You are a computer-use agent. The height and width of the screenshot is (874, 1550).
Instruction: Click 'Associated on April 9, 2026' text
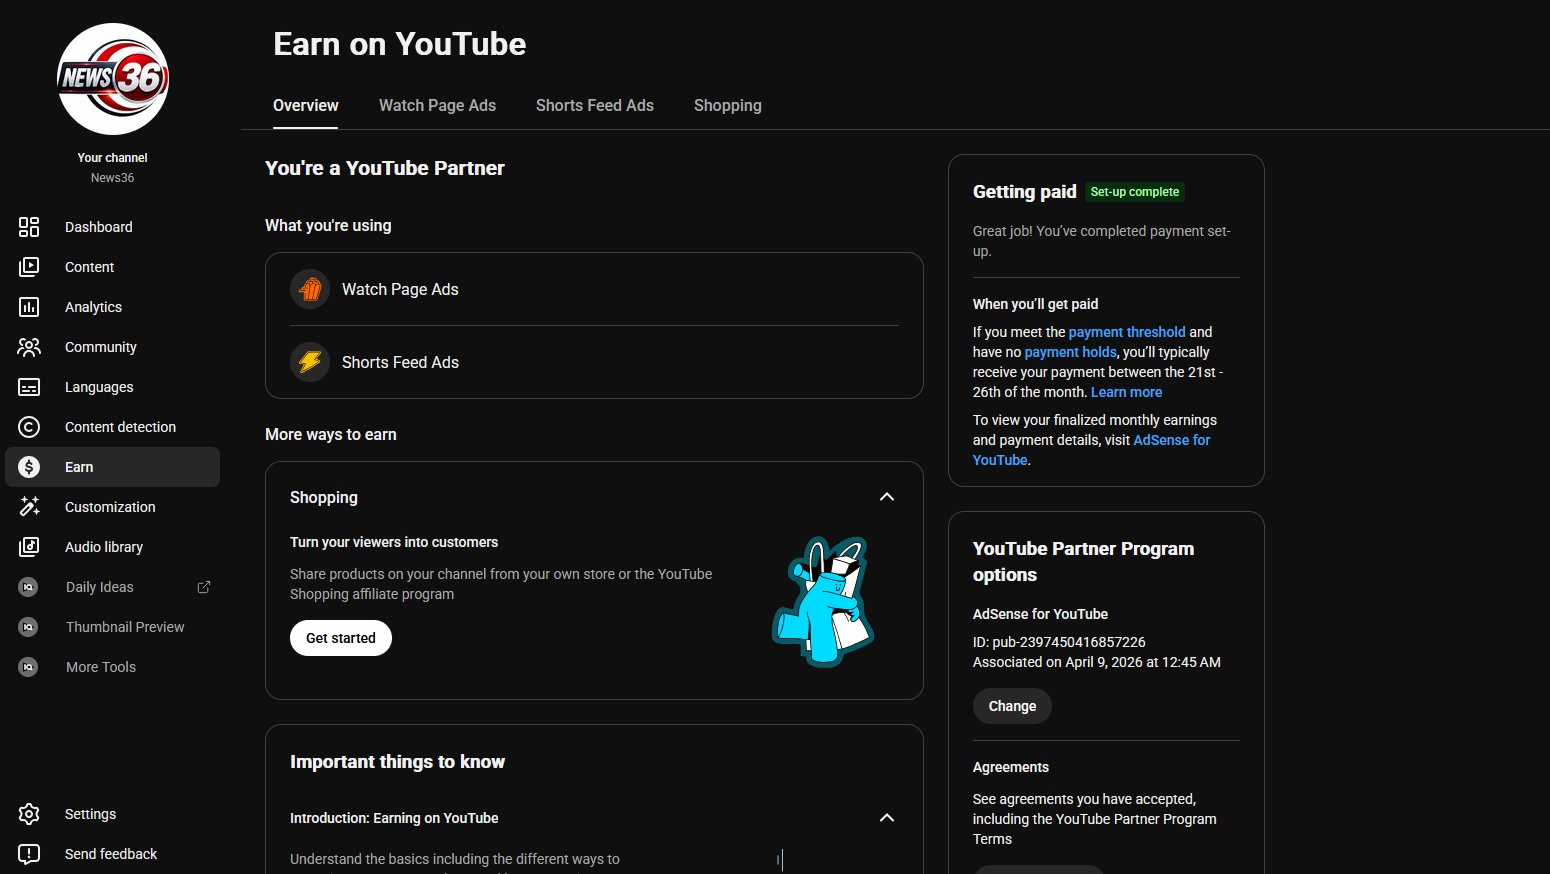pyautogui.click(x=1097, y=662)
